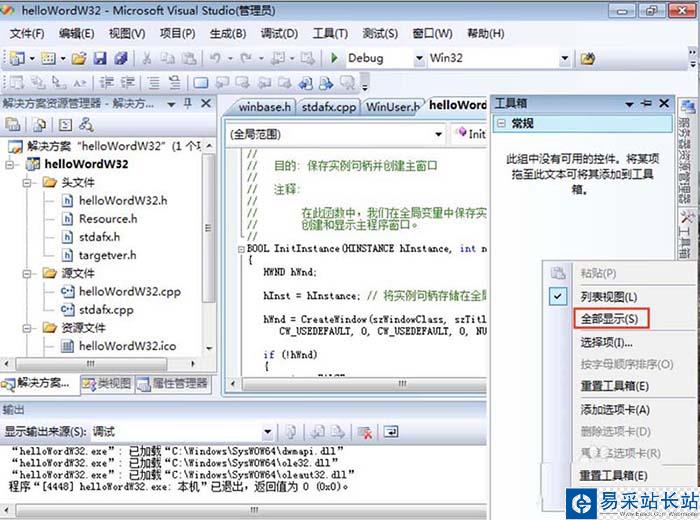Click the increase indent icon
Screen dimensions: 700x520
[127, 83]
